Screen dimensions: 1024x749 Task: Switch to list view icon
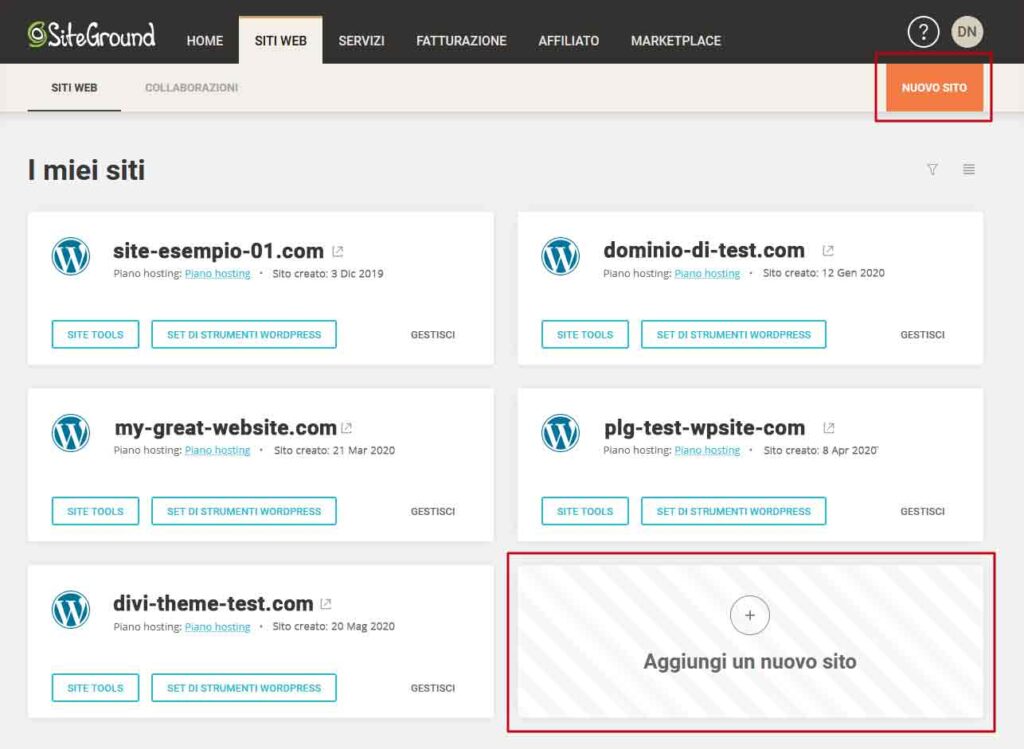968,170
